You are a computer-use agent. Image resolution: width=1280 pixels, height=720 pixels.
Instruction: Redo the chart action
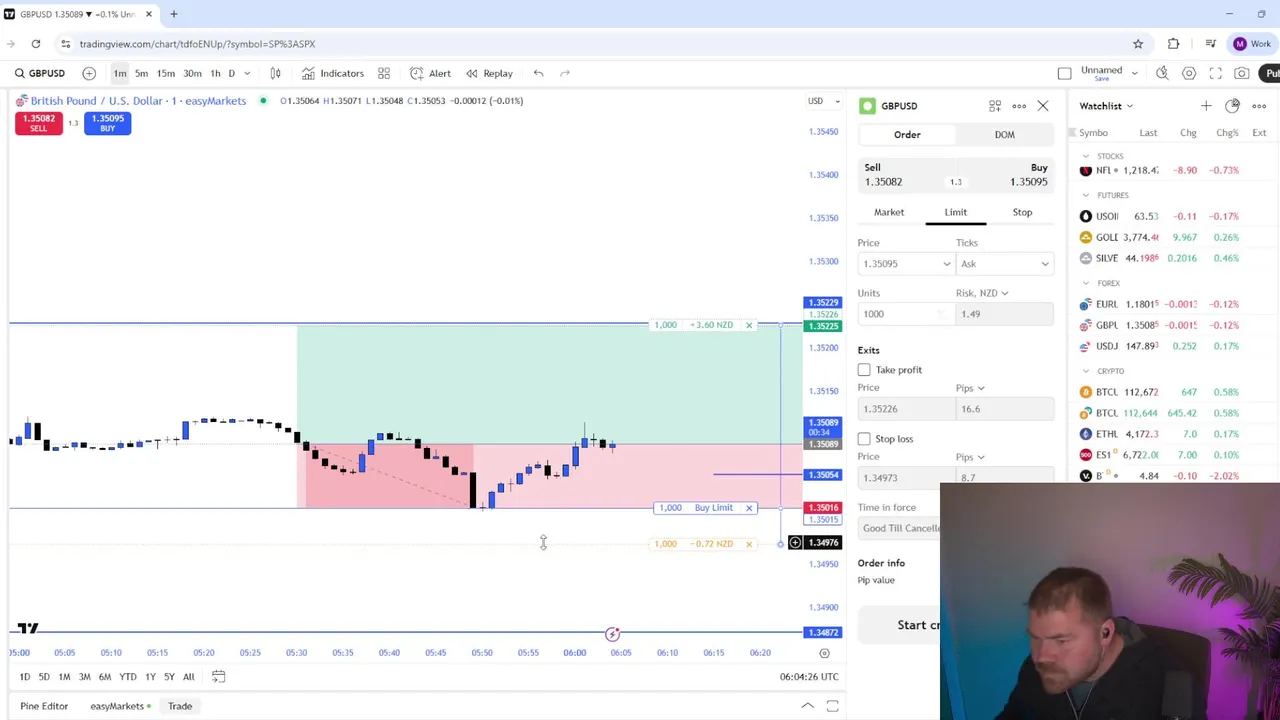(565, 73)
